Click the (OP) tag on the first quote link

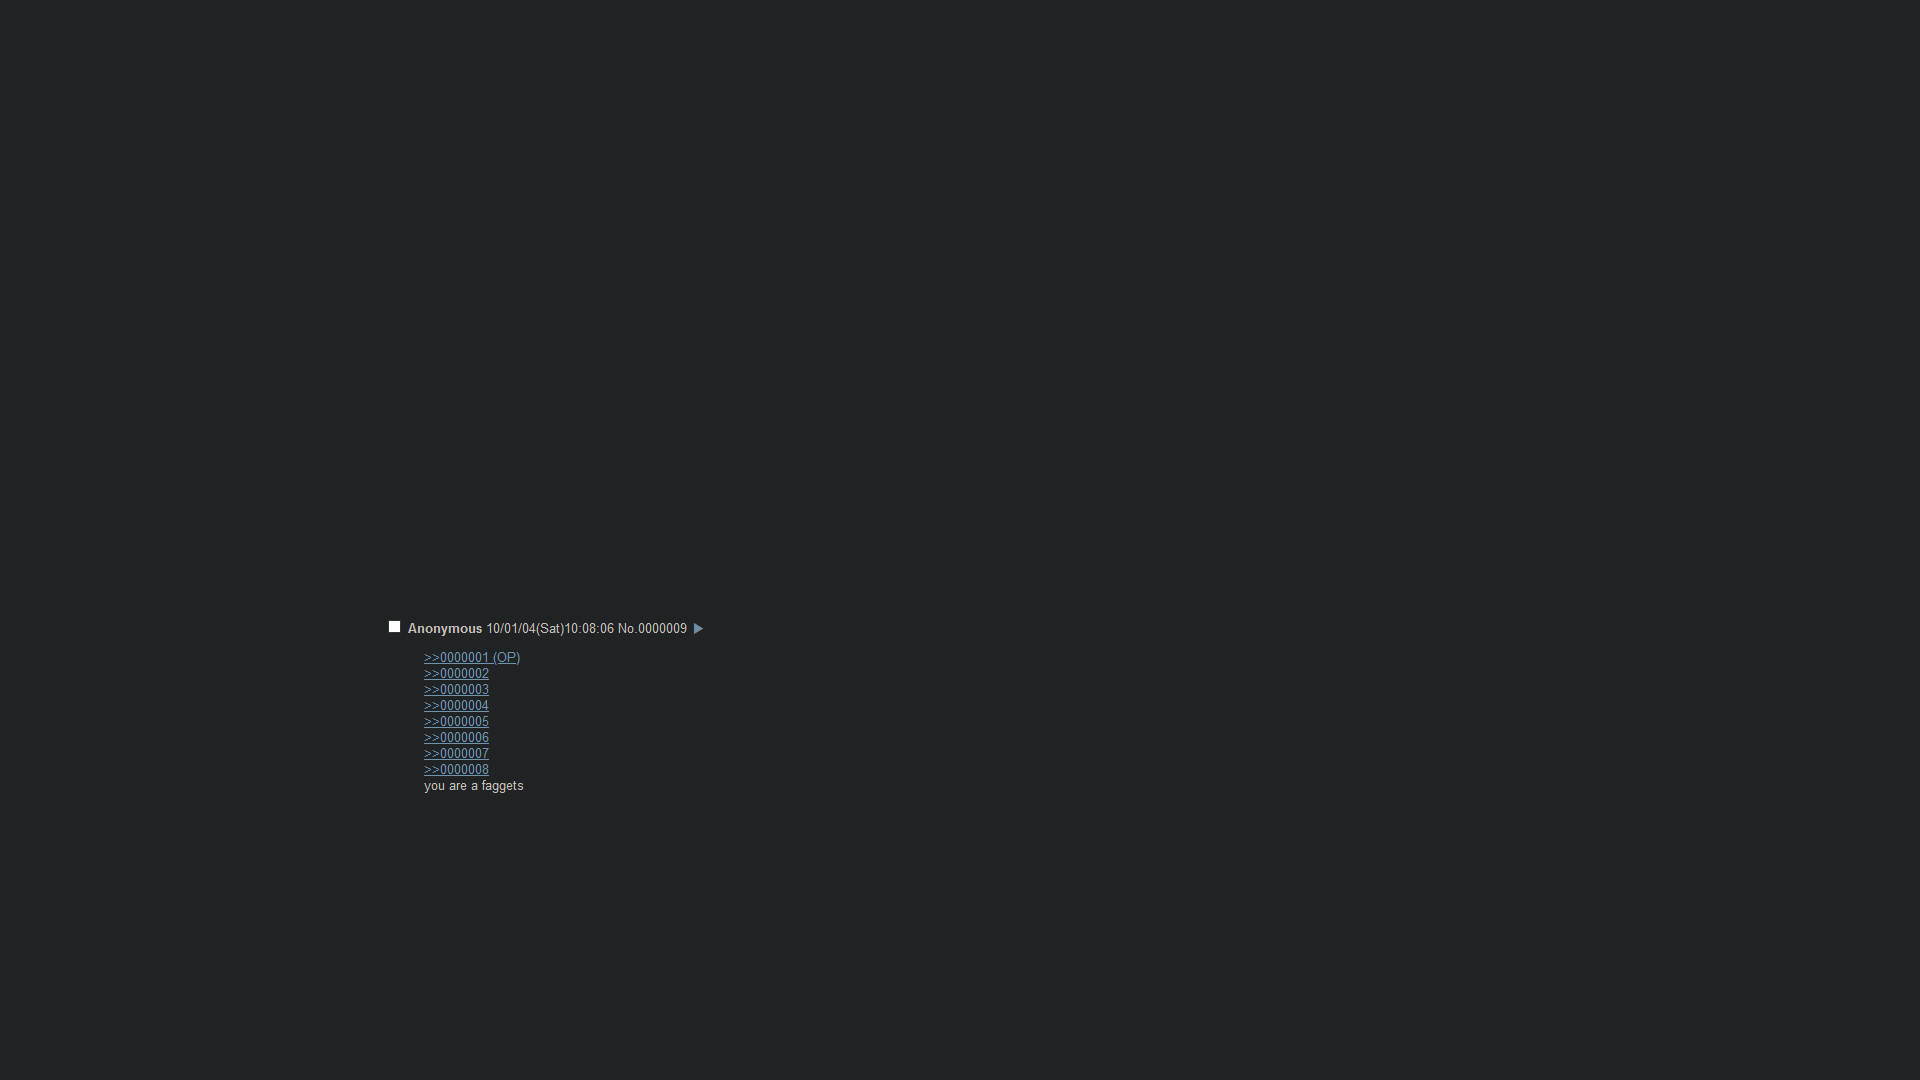pyautogui.click(x=507, y=658)
